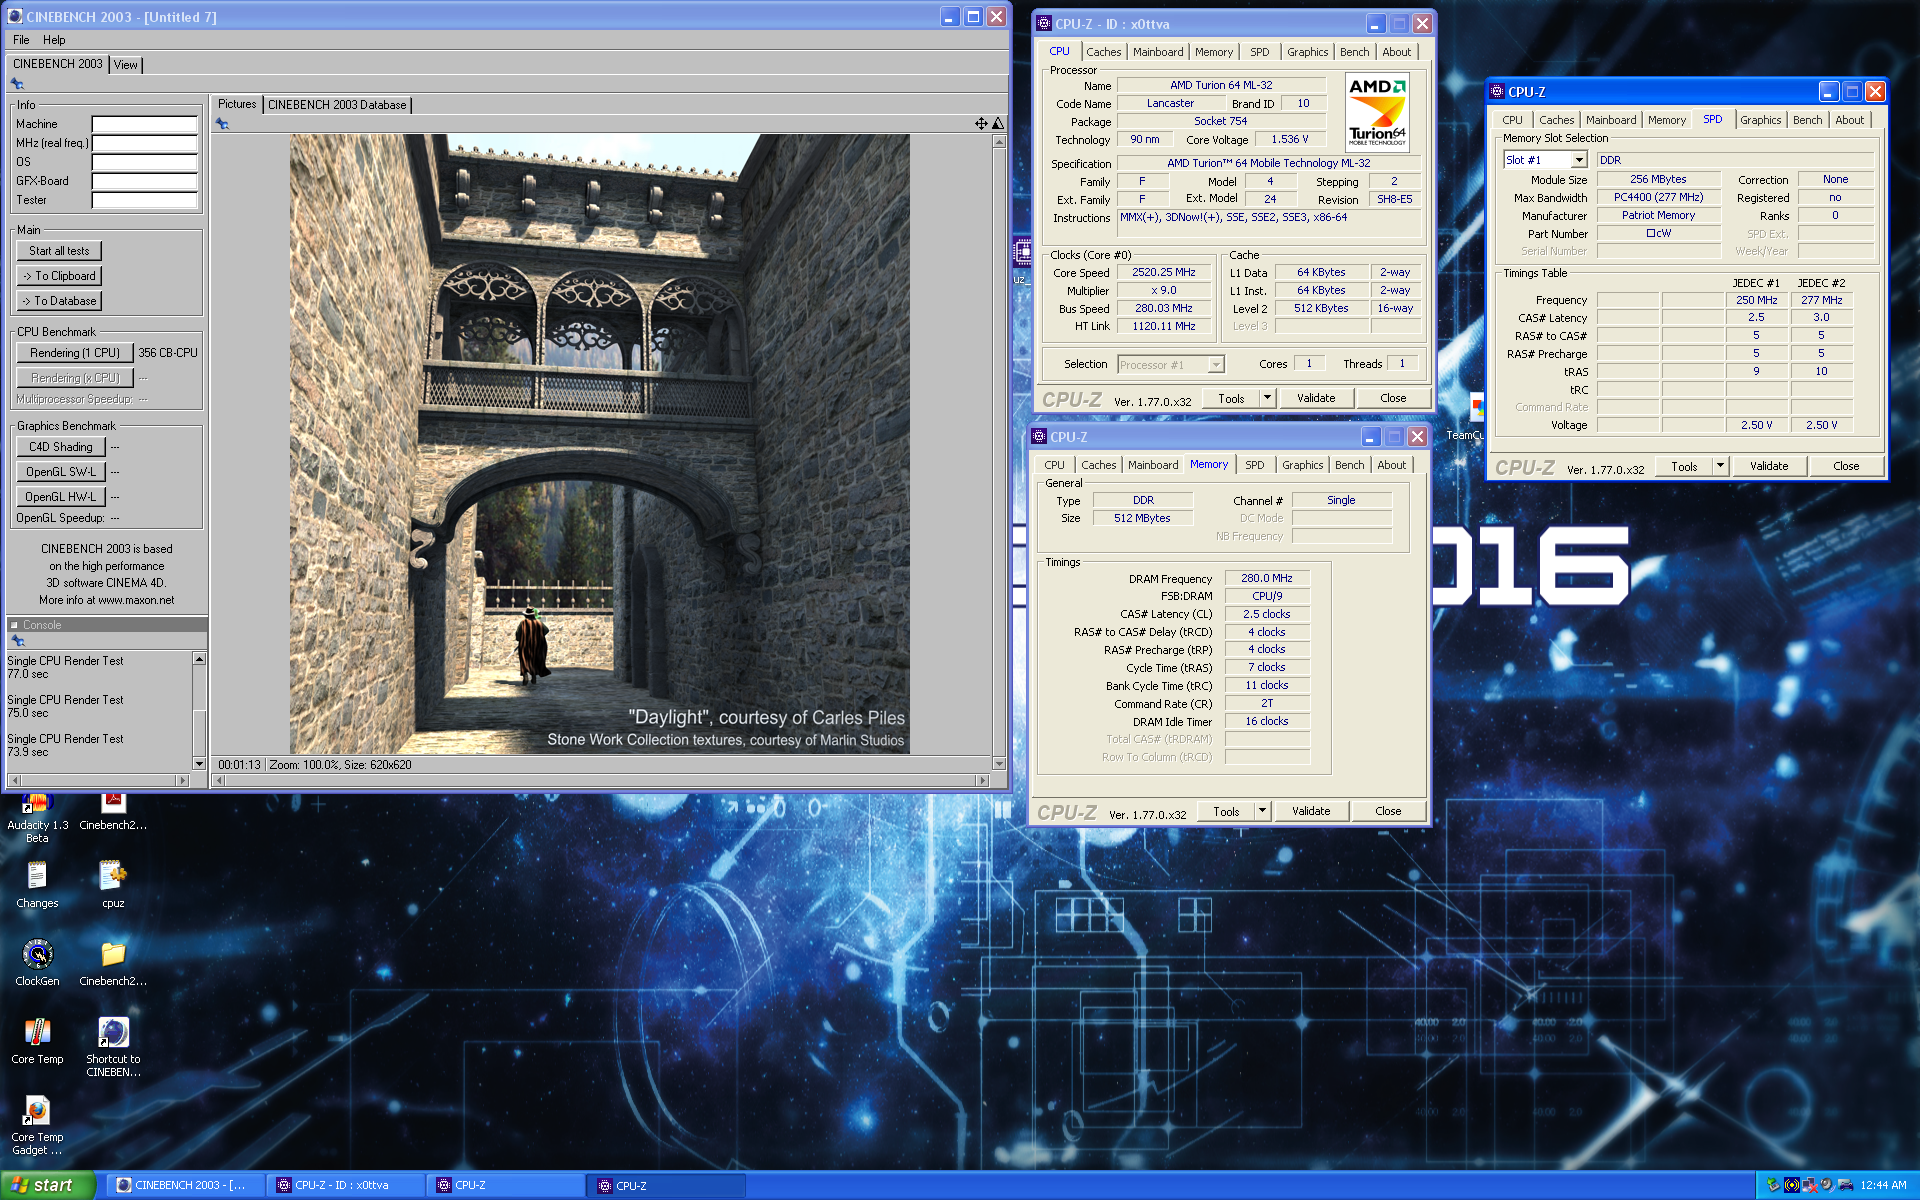
Task: Open the File menu in CINEBENCH
Action: [21, 40]
